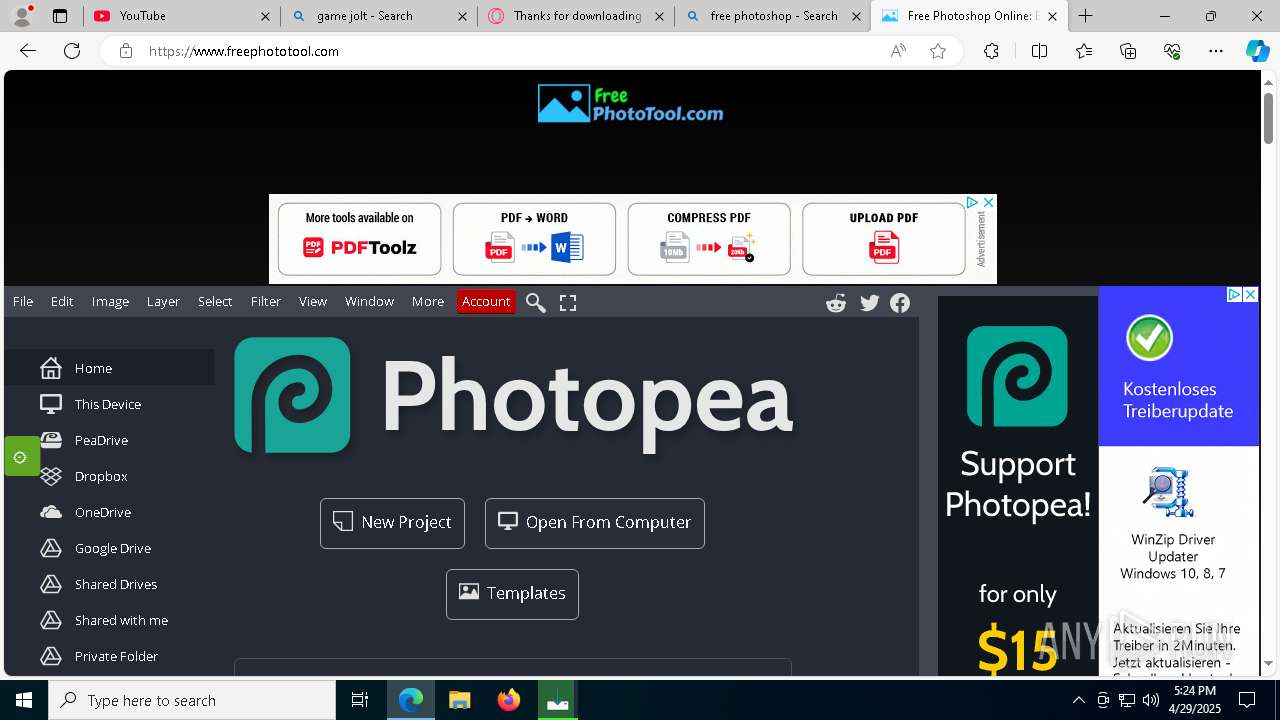This screenshot has width=1280, height=720.
Task: Click PDFToolz more tools ad card
Action: click(x=359, y=239)
